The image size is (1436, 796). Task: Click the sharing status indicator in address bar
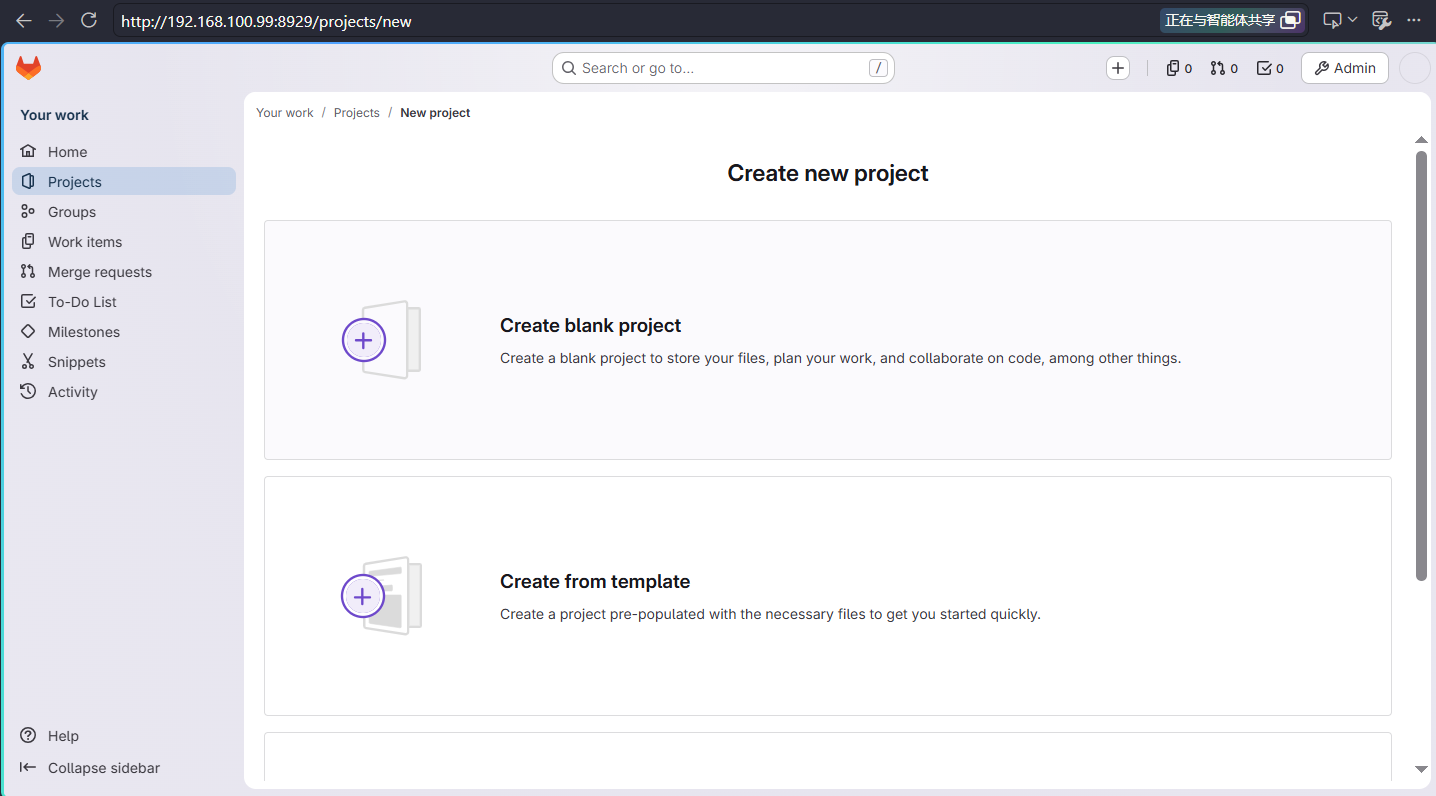pyautogui.click(x=1233, y=20)
